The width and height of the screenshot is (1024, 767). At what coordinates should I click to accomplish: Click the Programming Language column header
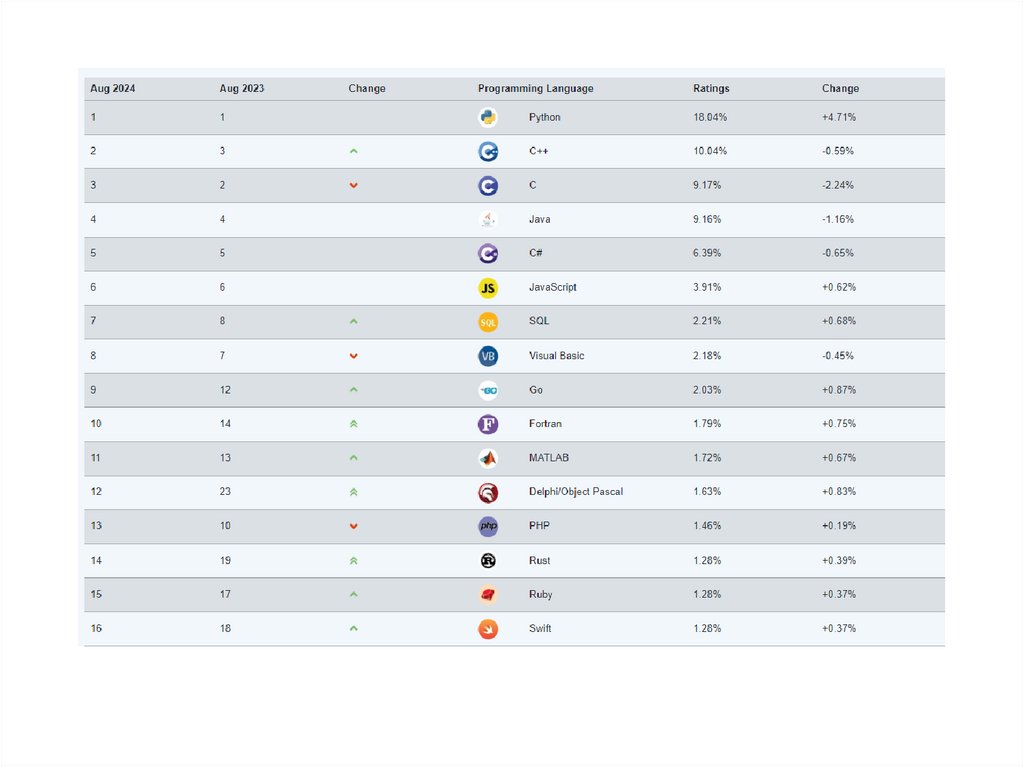point(535,89)
